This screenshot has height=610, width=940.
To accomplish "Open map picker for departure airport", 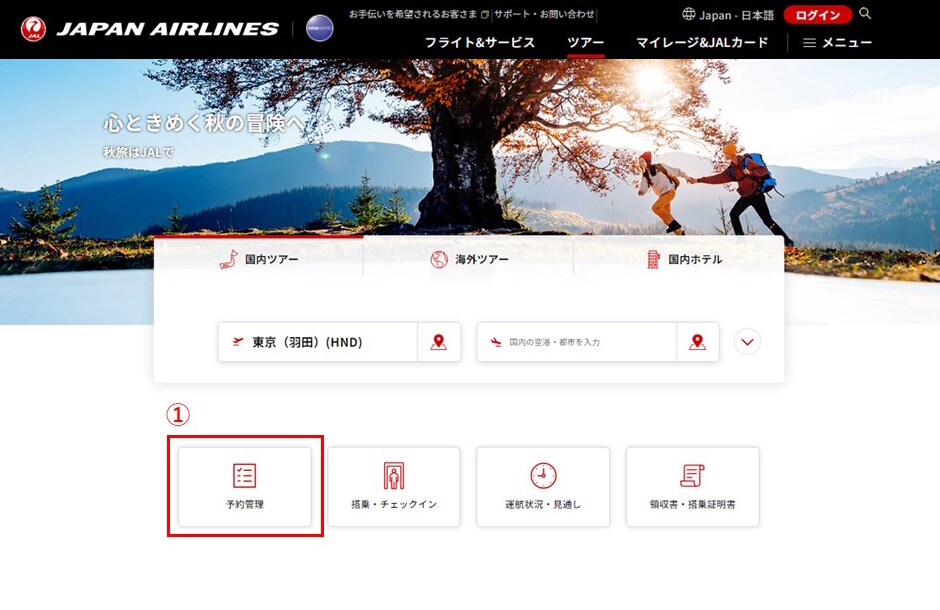I will click(x=438, y=342).
